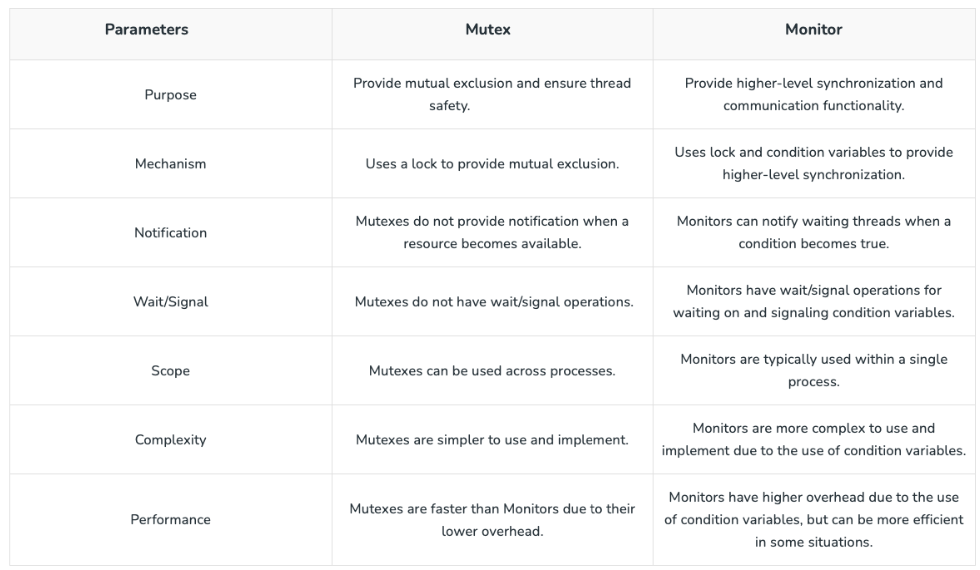Click the Monitor column header
Image resolution: width=980 pixels, height=570 pixels.
click(x=814, y=29)
